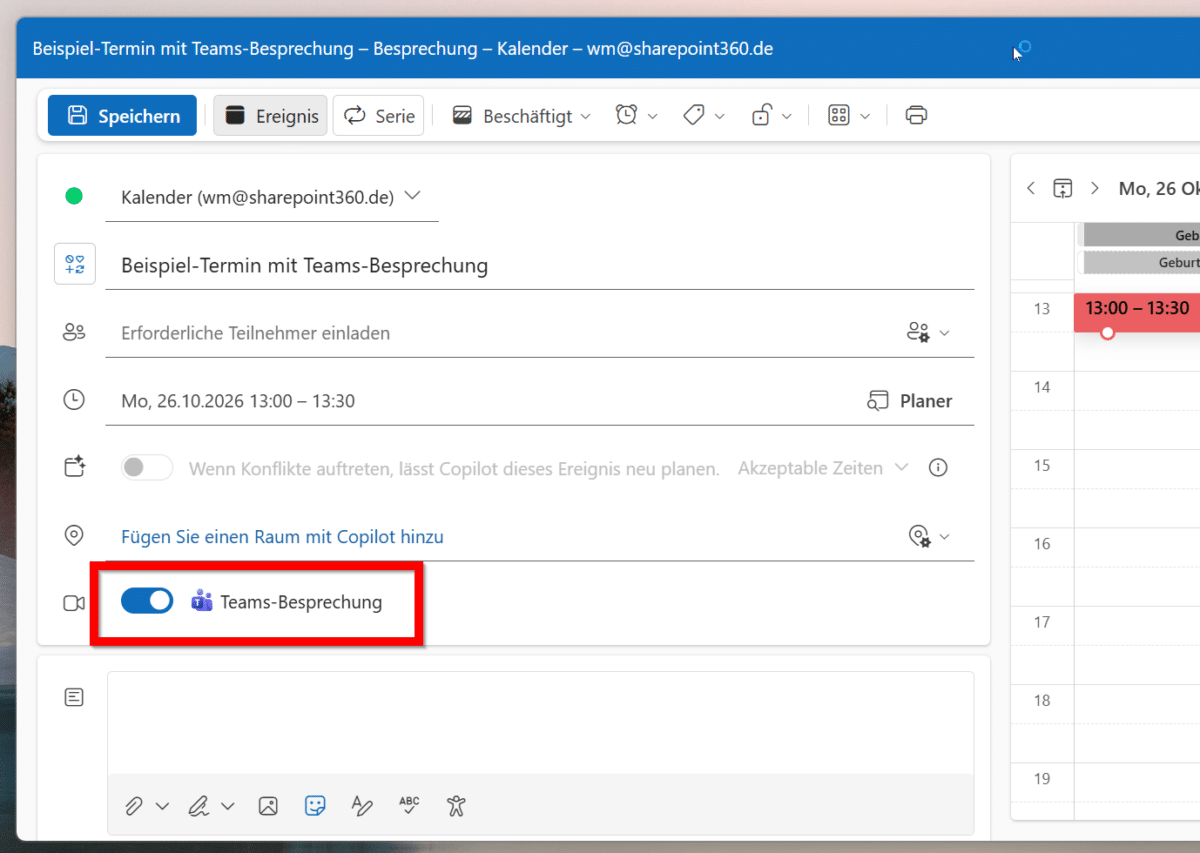Click the 14 hour time slot
This screenshot has width=1200, height=853.
1137,410
